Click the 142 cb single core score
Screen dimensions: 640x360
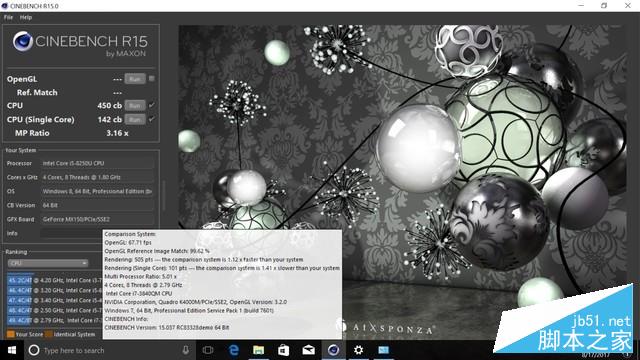[x=109, y=119]
